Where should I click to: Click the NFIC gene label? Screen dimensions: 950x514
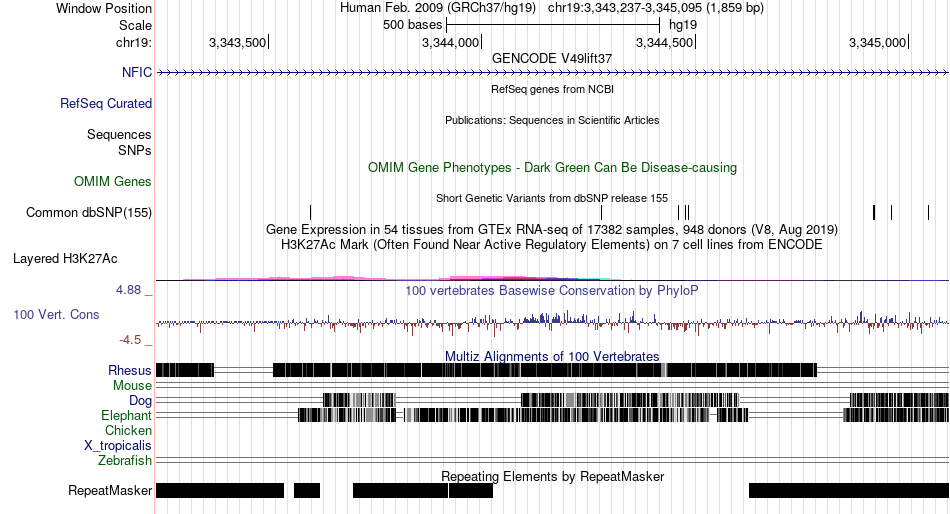pyautogui.click(x=136, y=72)
